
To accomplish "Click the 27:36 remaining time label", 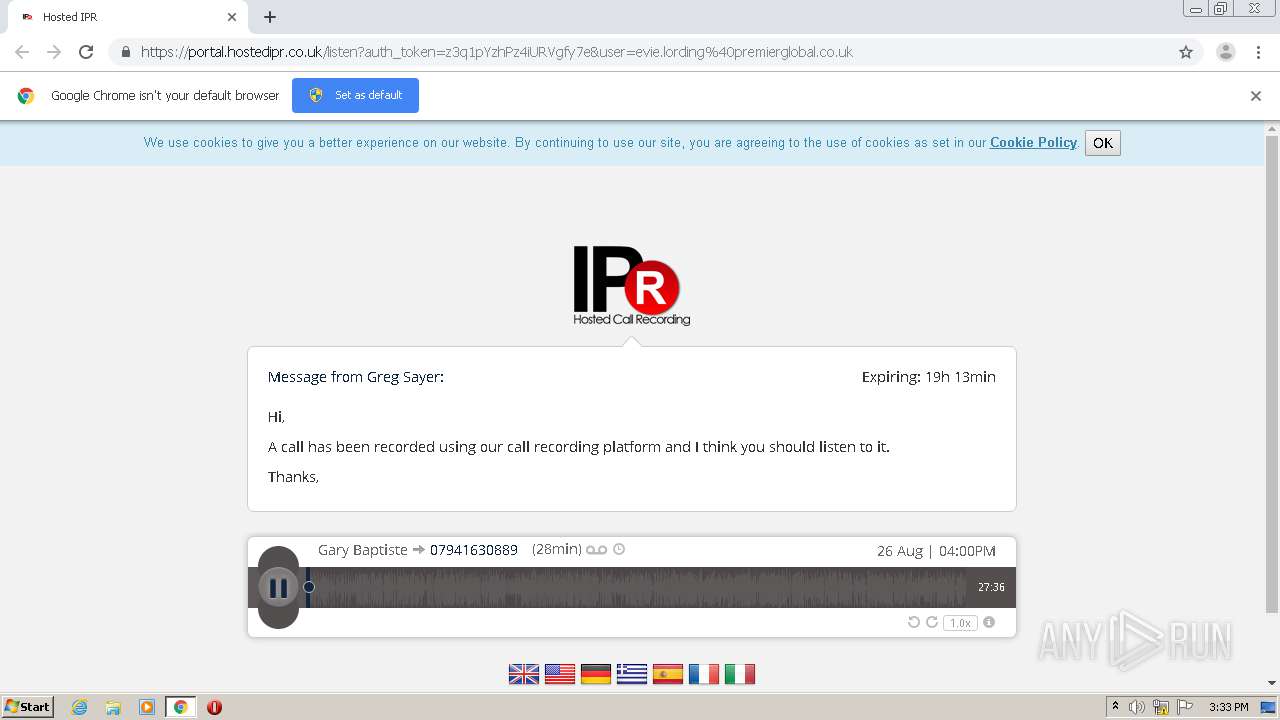I will 991,588.
